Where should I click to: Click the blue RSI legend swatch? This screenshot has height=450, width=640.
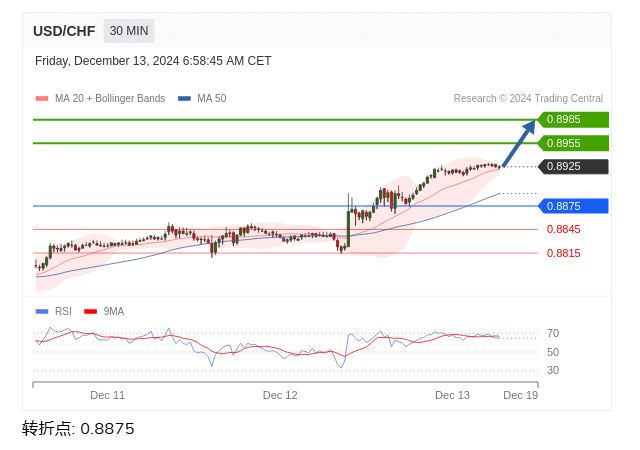point(42,312)
